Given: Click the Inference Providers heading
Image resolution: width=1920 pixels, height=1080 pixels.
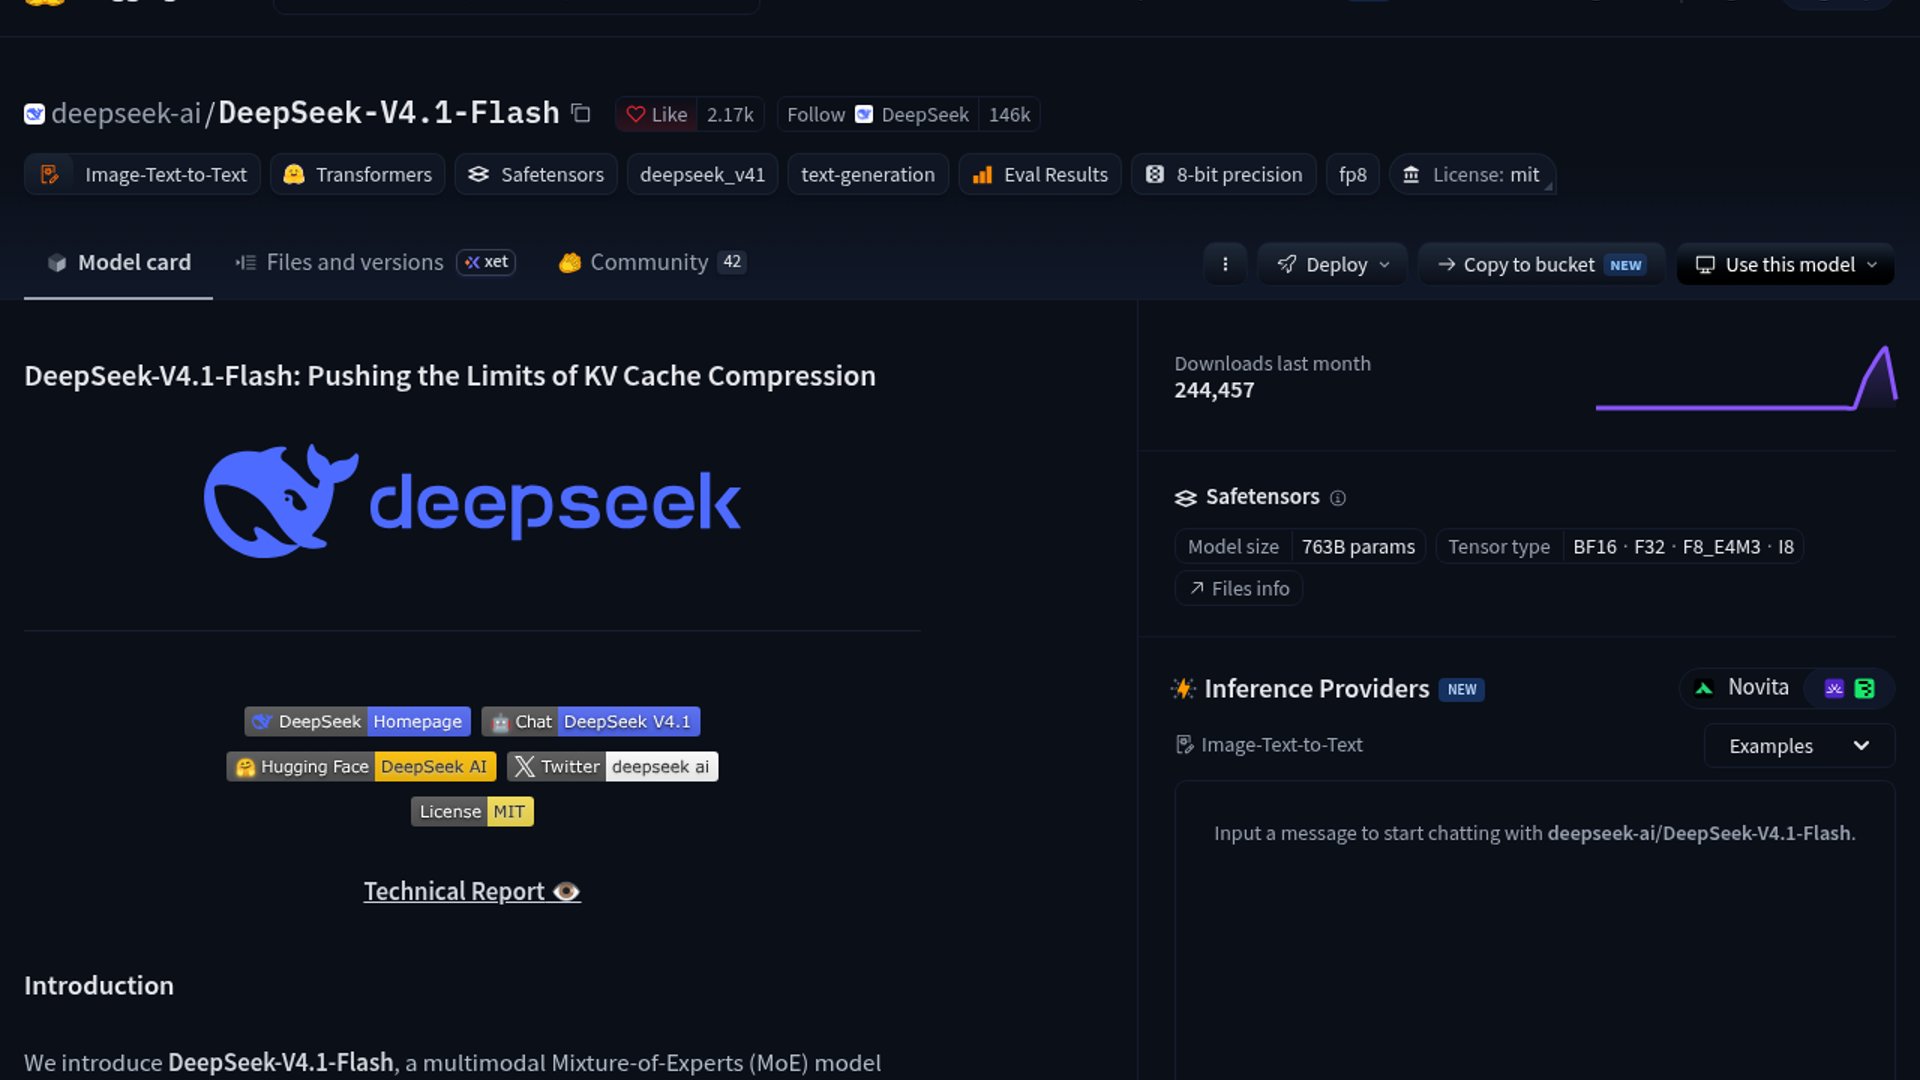Looking at the screenshot, I should 1316,689.
